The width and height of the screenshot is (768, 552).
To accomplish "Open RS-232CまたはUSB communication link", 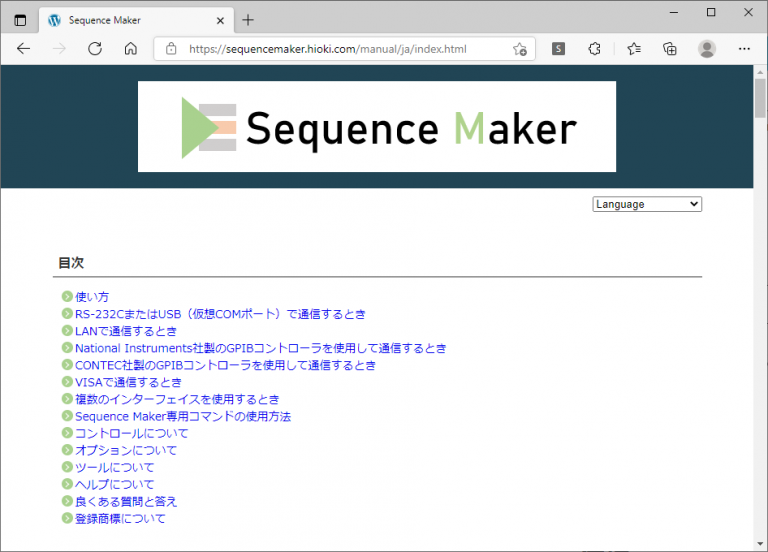I will (x=220, y=314).
